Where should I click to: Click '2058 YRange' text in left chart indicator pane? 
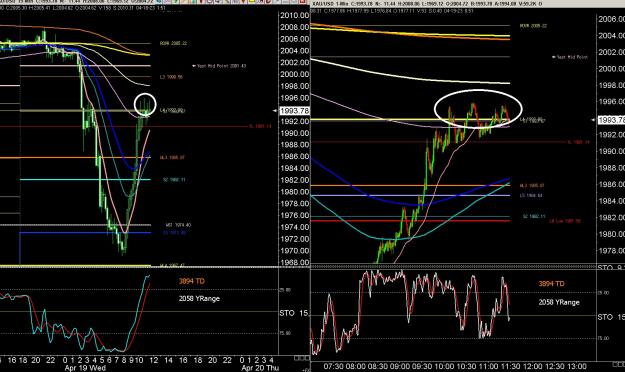[199, 299]
